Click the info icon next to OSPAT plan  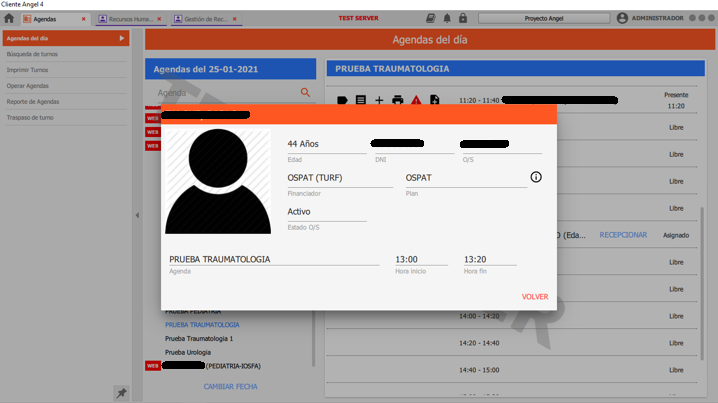pyautogui.click(x=535, y=177)
